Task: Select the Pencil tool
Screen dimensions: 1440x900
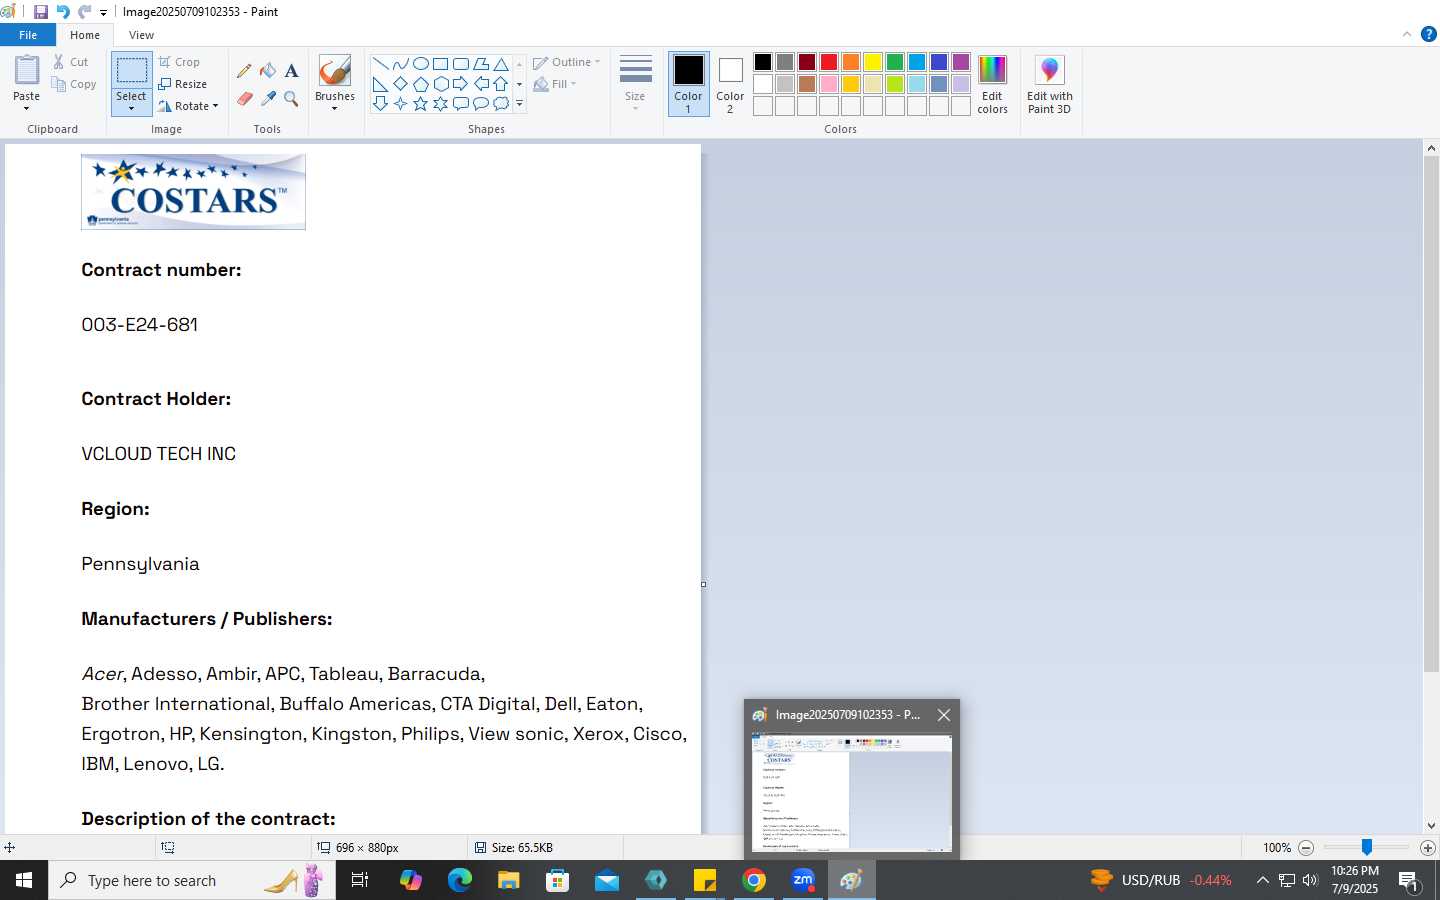Action: click(244, 71)
